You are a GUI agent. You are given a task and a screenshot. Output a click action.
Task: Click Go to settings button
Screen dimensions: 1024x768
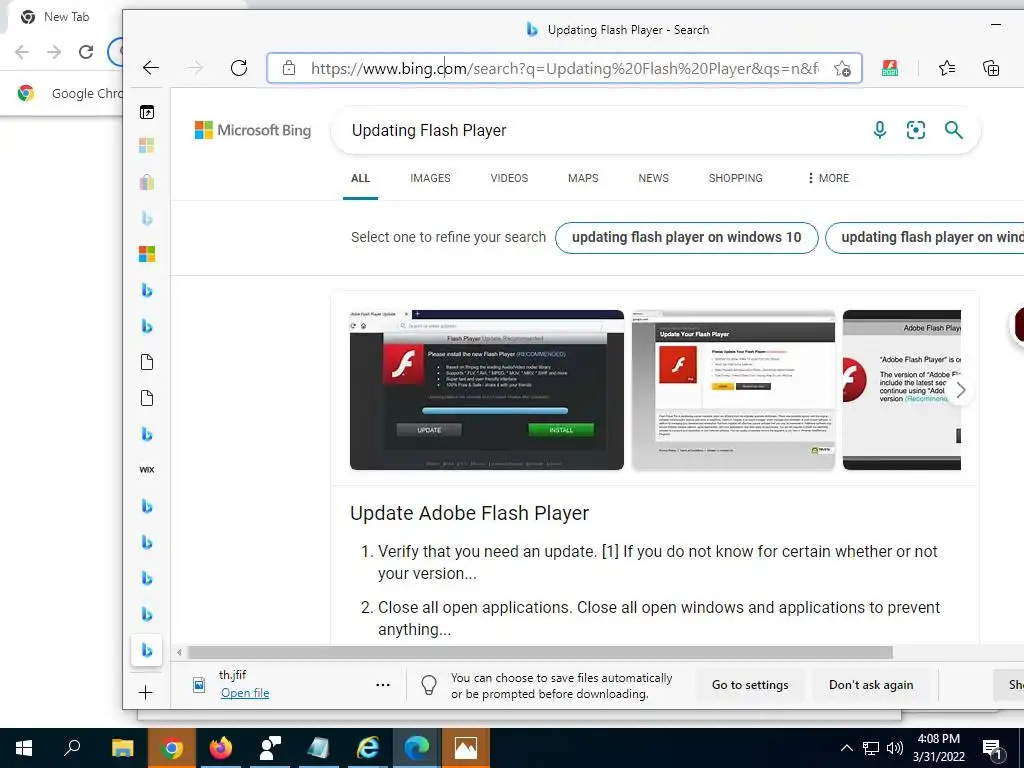[x=750, y=685]
